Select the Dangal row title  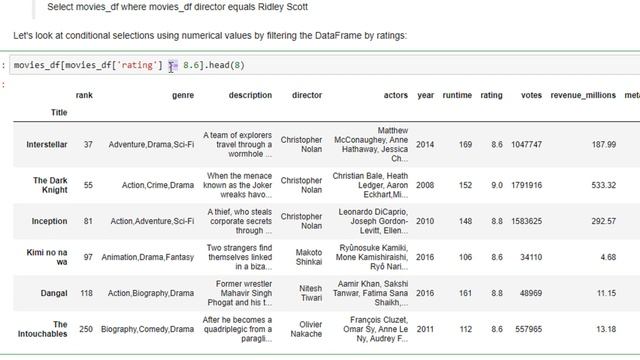tap(54, 293)
